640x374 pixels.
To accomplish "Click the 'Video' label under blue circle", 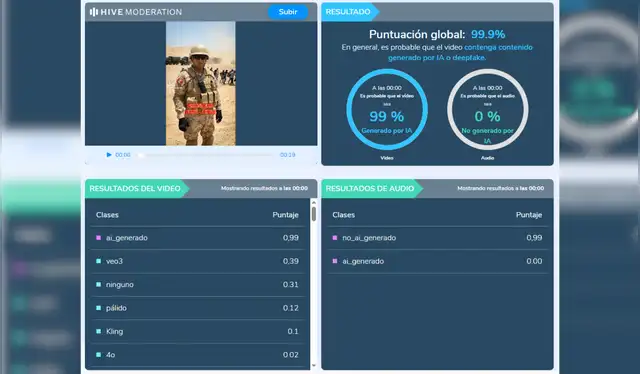I will pos(387,158).
